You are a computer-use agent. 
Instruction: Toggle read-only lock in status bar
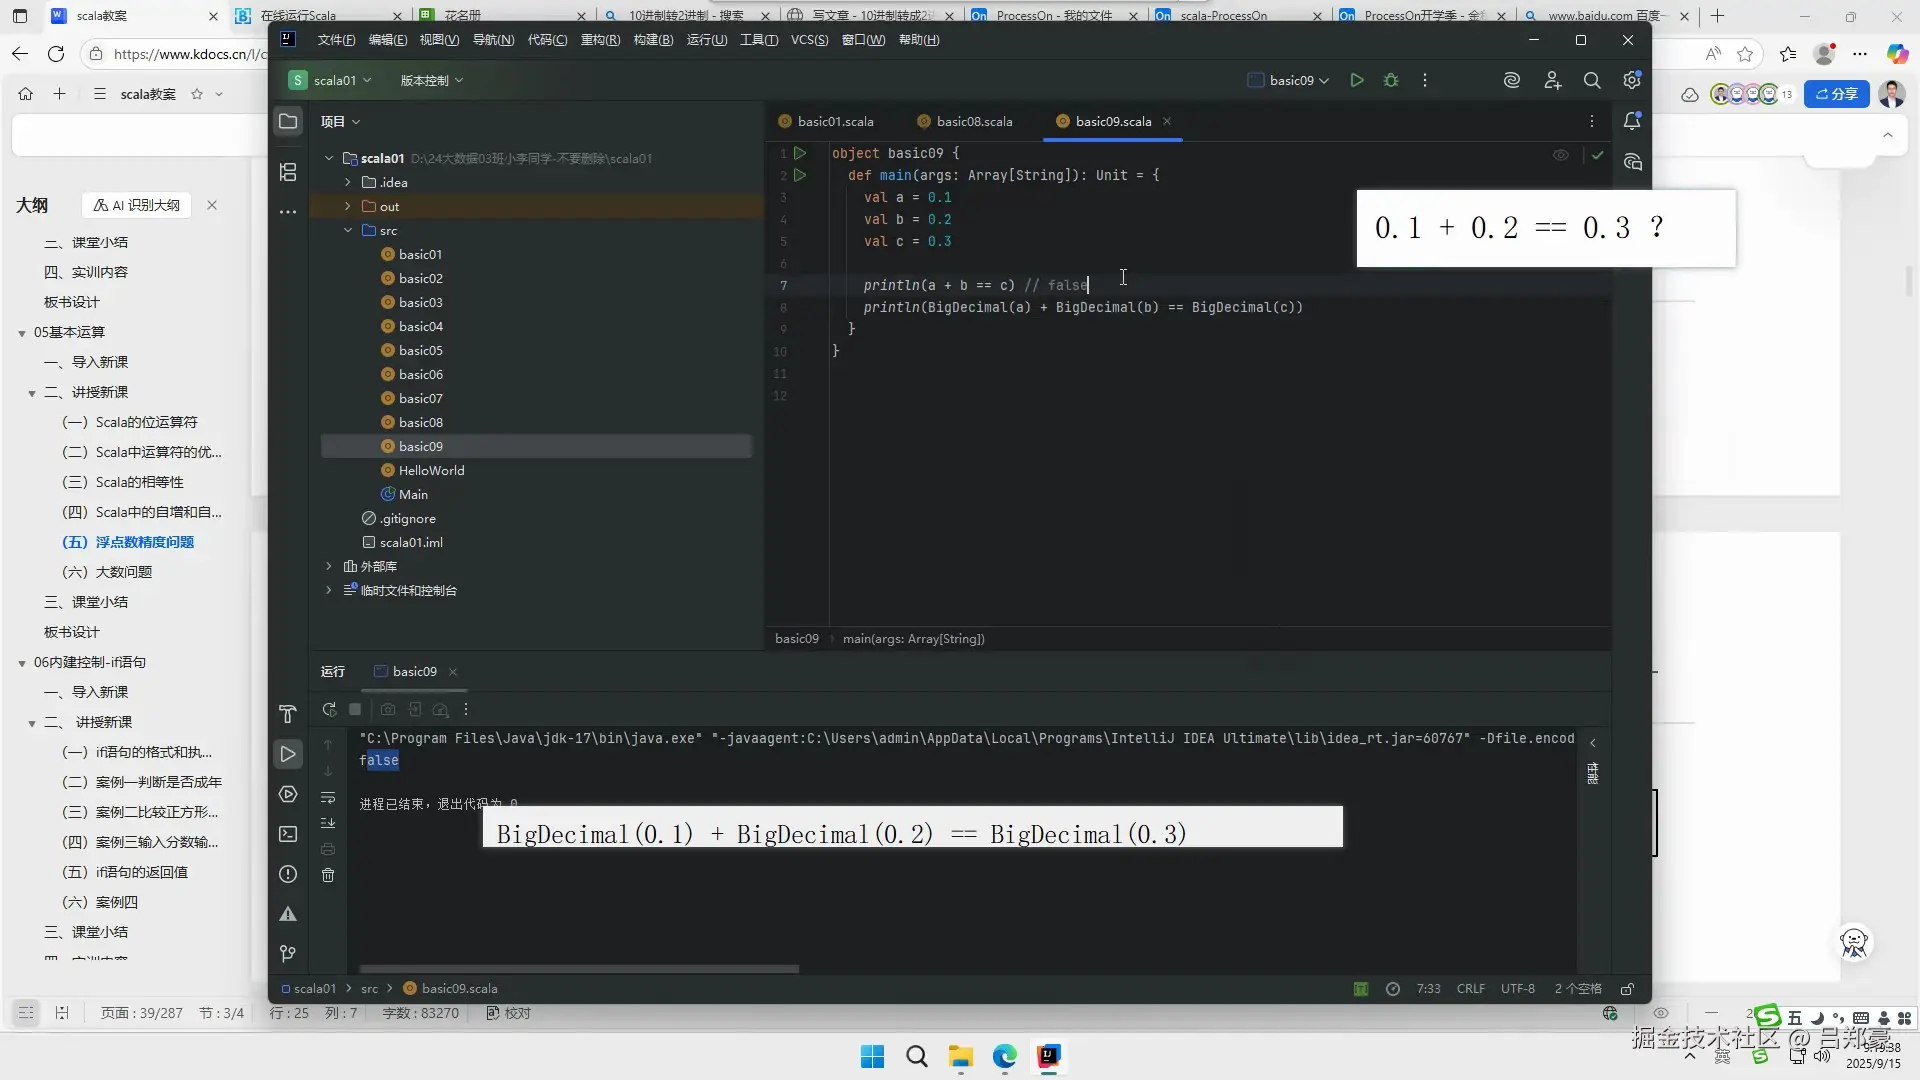click(x=1627, y=989)
